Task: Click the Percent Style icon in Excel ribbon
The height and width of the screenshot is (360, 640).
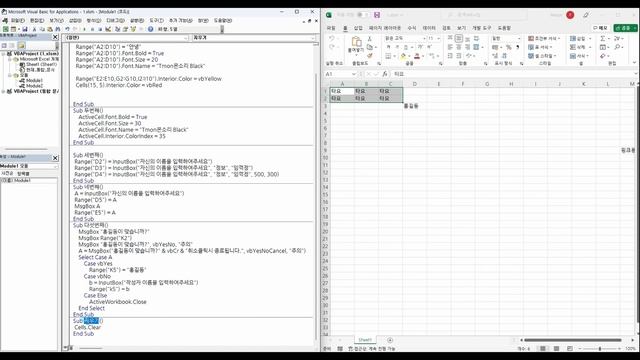Action: [509, 47]
